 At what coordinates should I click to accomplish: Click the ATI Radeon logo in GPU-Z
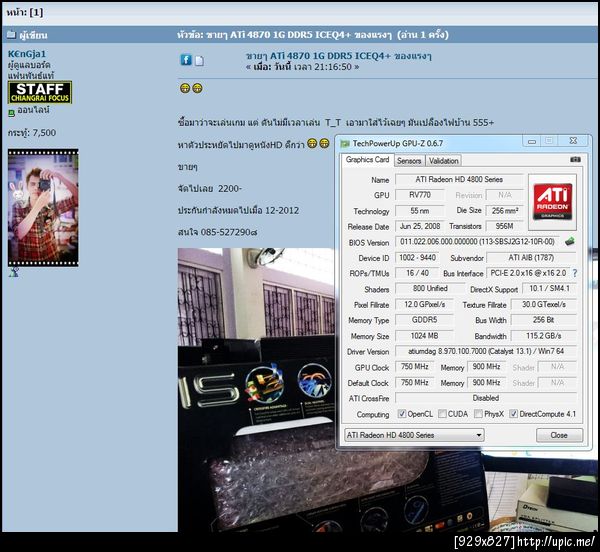click(x=553, y=202)
